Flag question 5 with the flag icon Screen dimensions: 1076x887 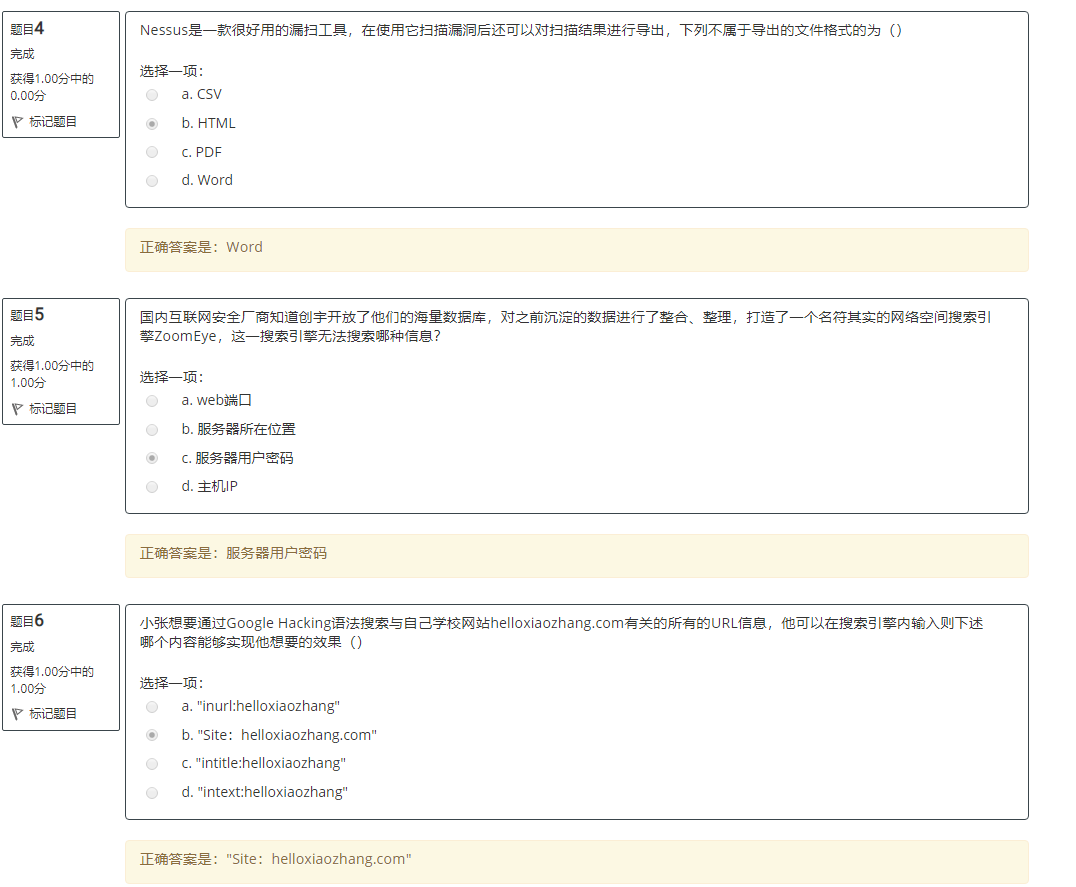click(19, 408)
